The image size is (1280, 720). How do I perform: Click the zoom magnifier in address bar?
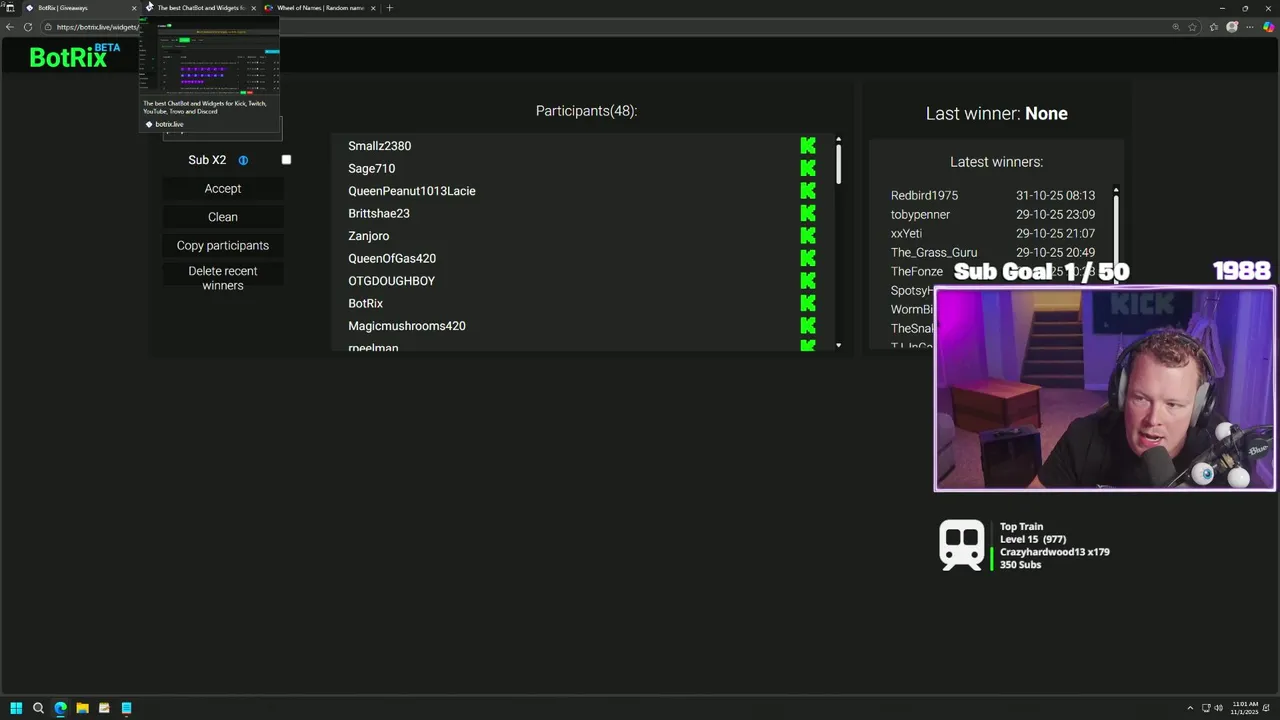pyautogui.click(x=1175, y=27)
